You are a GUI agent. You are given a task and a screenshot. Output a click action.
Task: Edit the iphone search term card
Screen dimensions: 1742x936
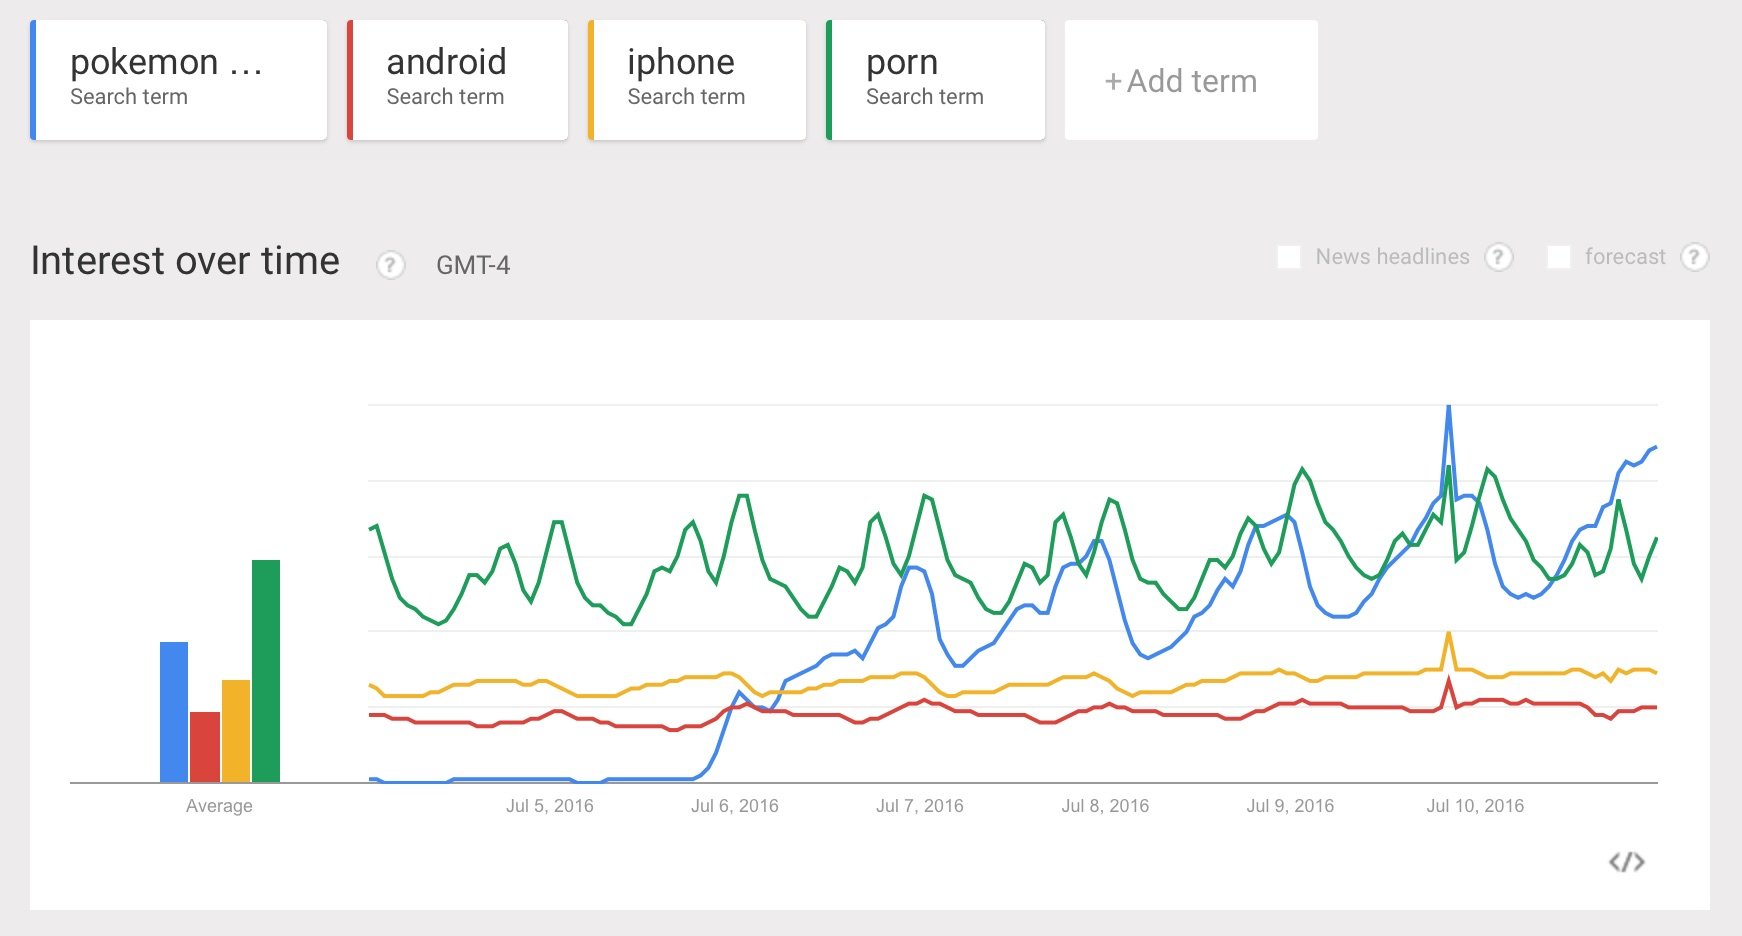697,80
